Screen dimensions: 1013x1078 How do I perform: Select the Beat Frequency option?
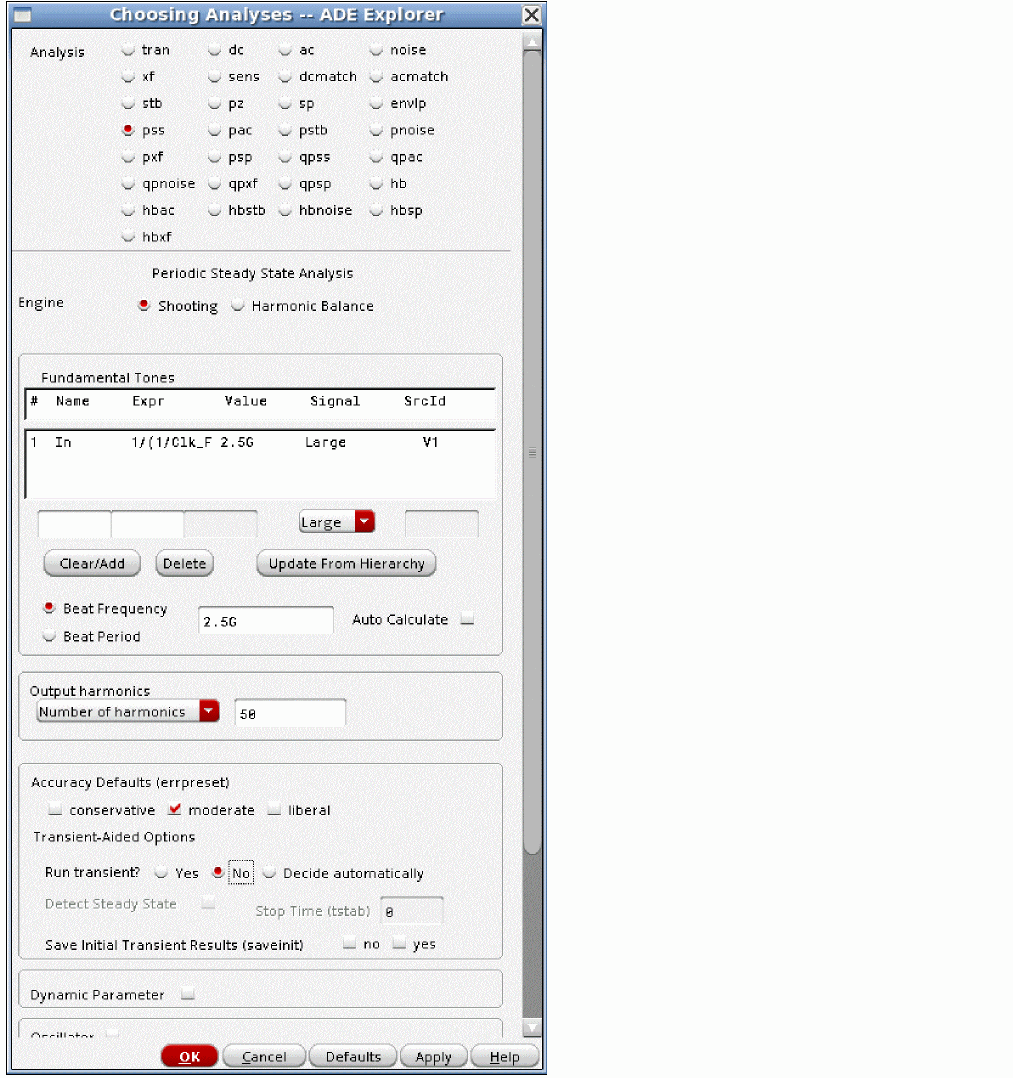pyautogui.click(x=49, y=608)
